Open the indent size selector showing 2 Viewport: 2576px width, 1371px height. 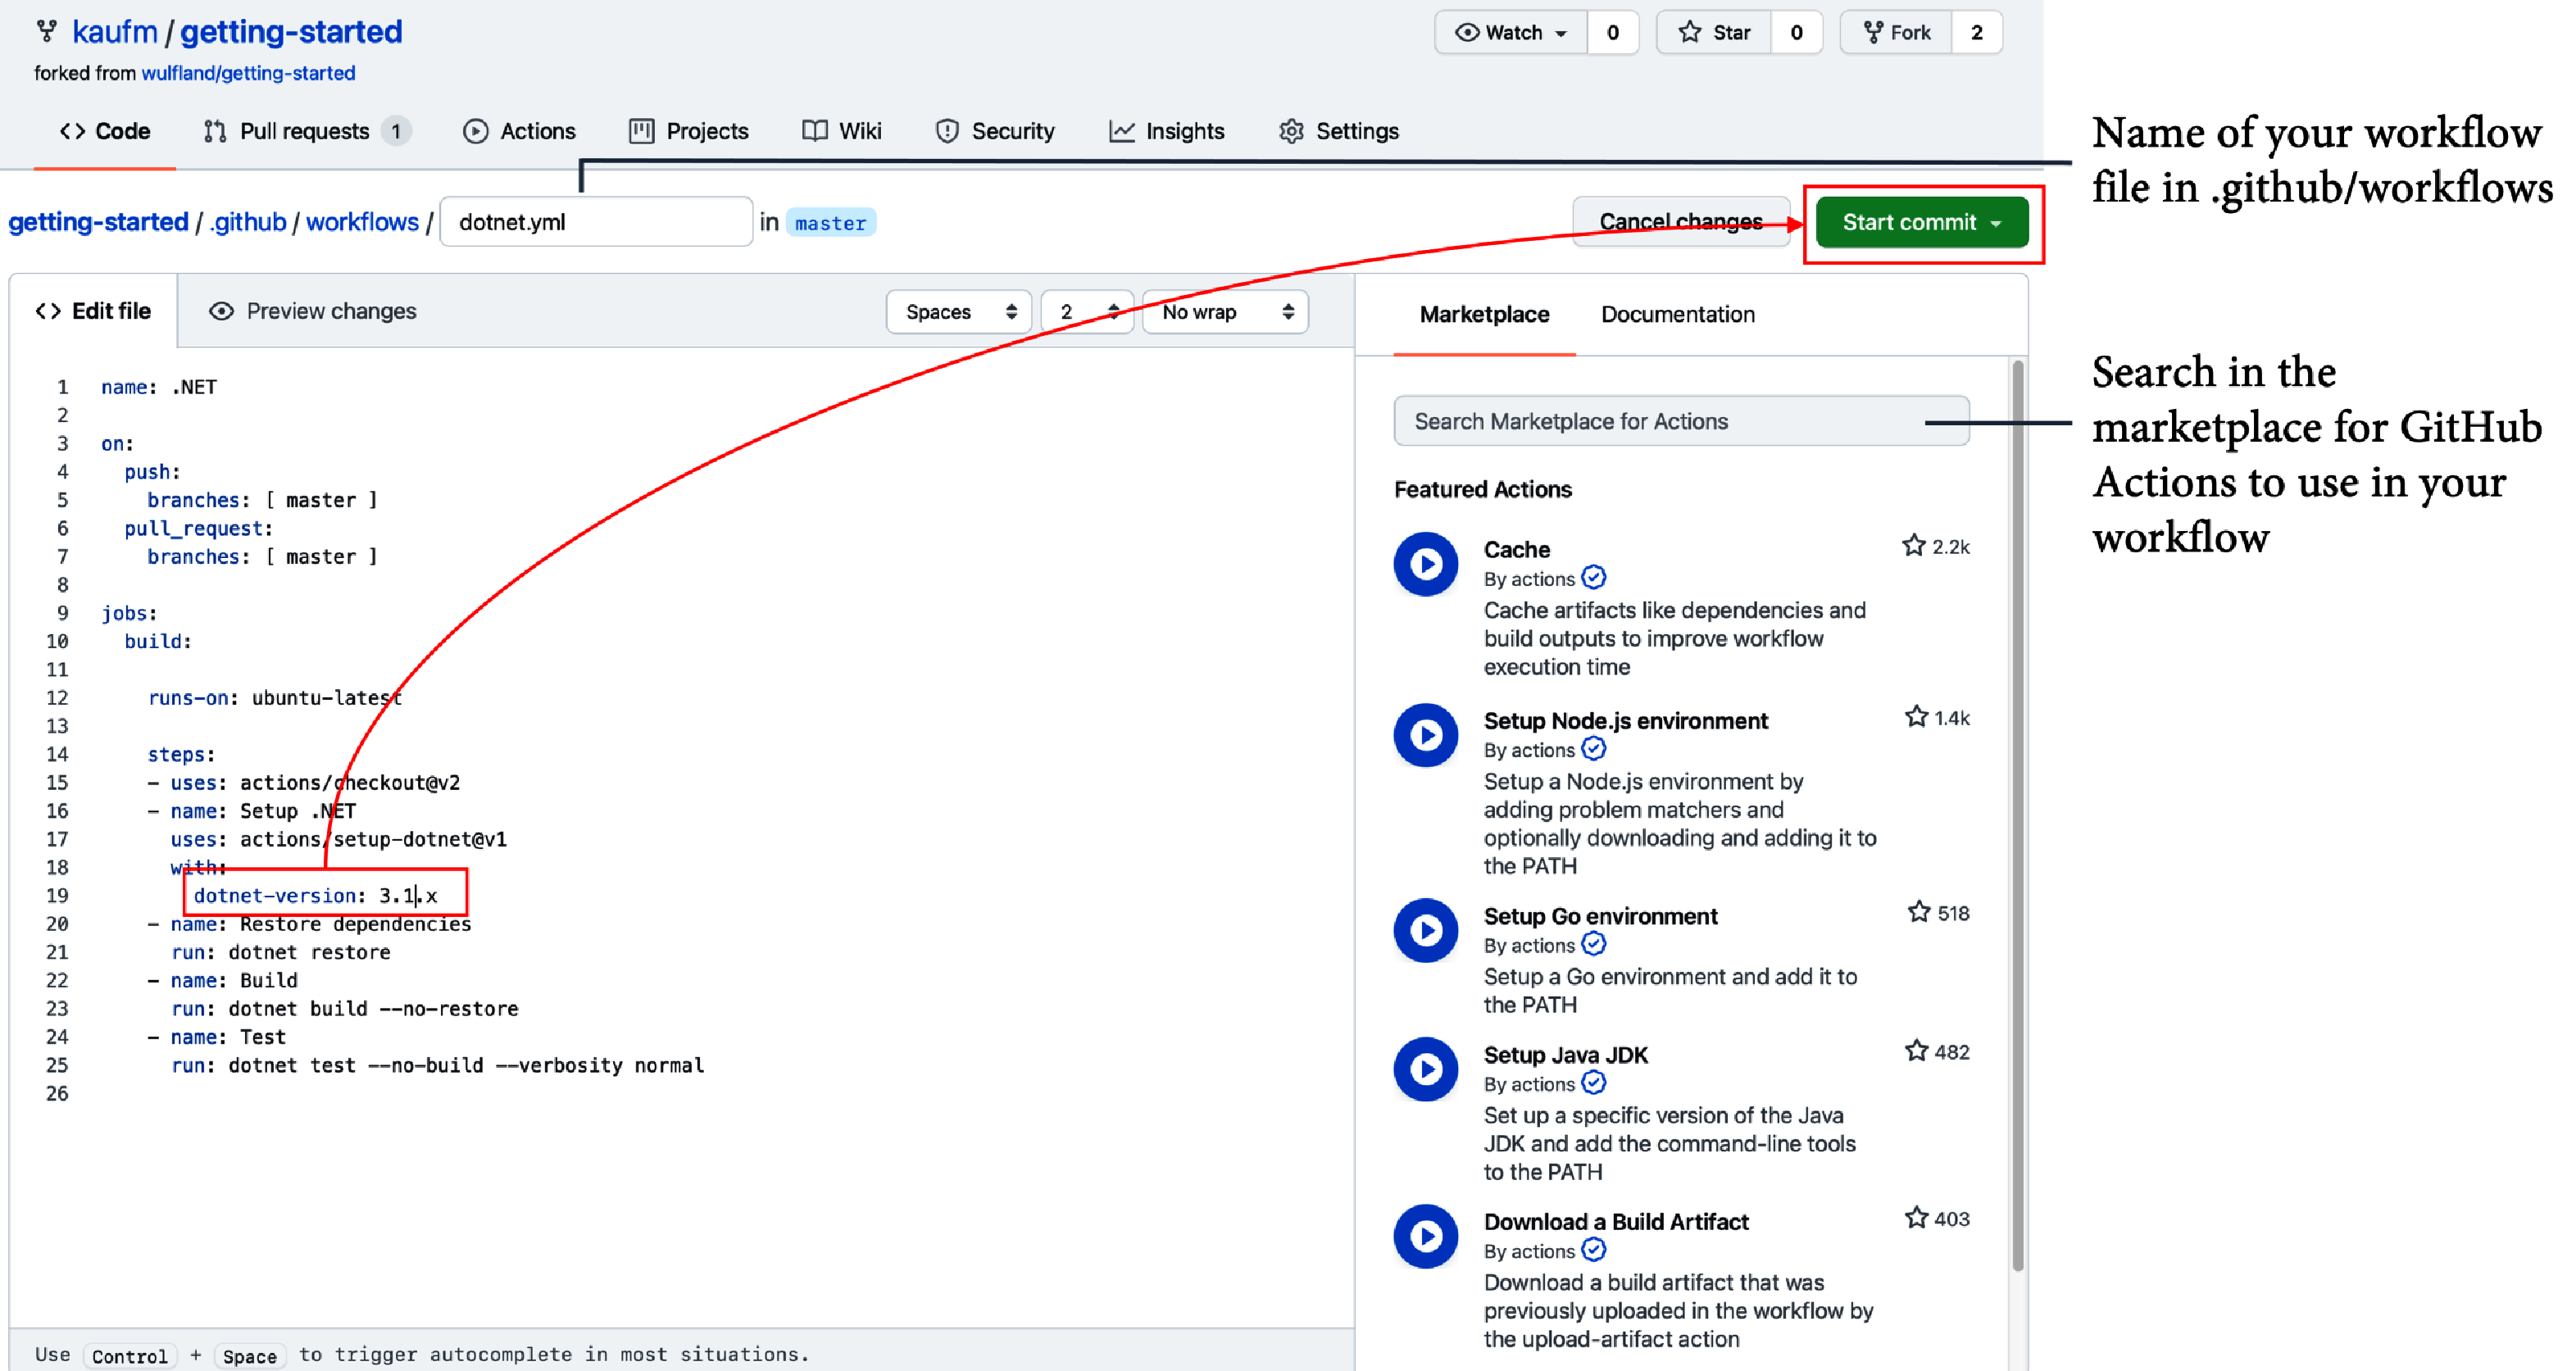(x=1086, y=312)
